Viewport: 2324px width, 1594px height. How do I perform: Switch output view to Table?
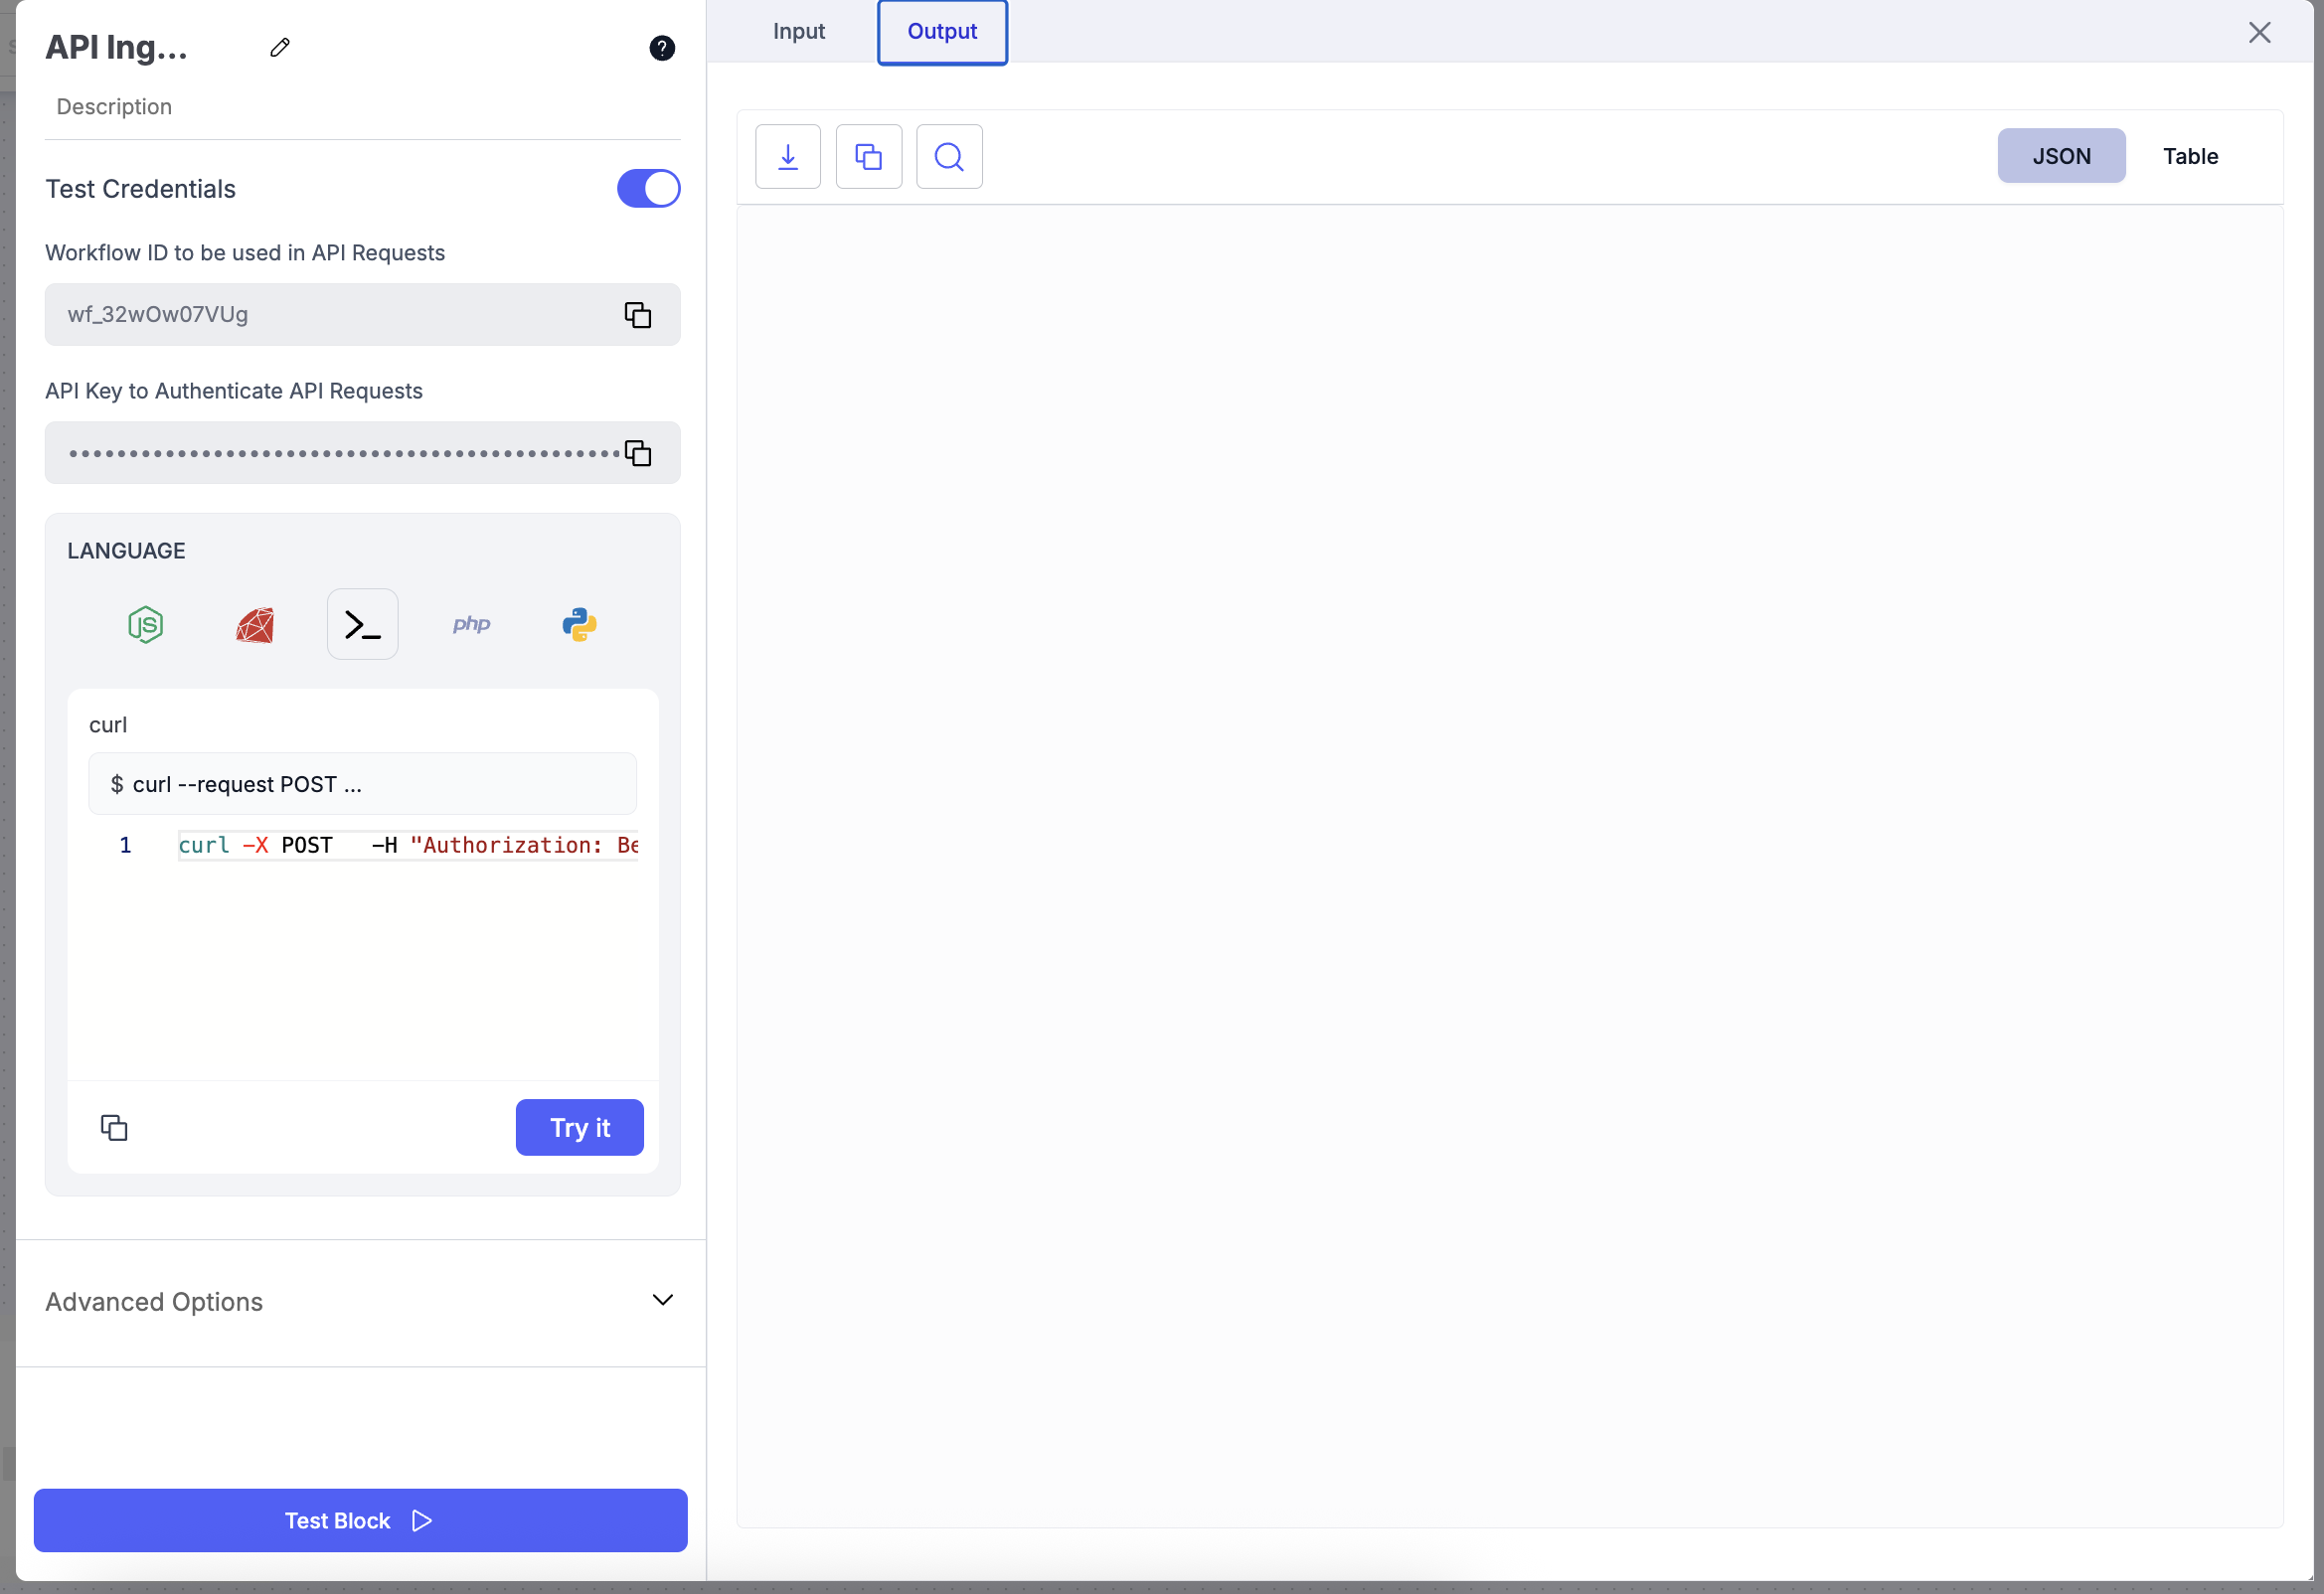tap(2190, 156)
